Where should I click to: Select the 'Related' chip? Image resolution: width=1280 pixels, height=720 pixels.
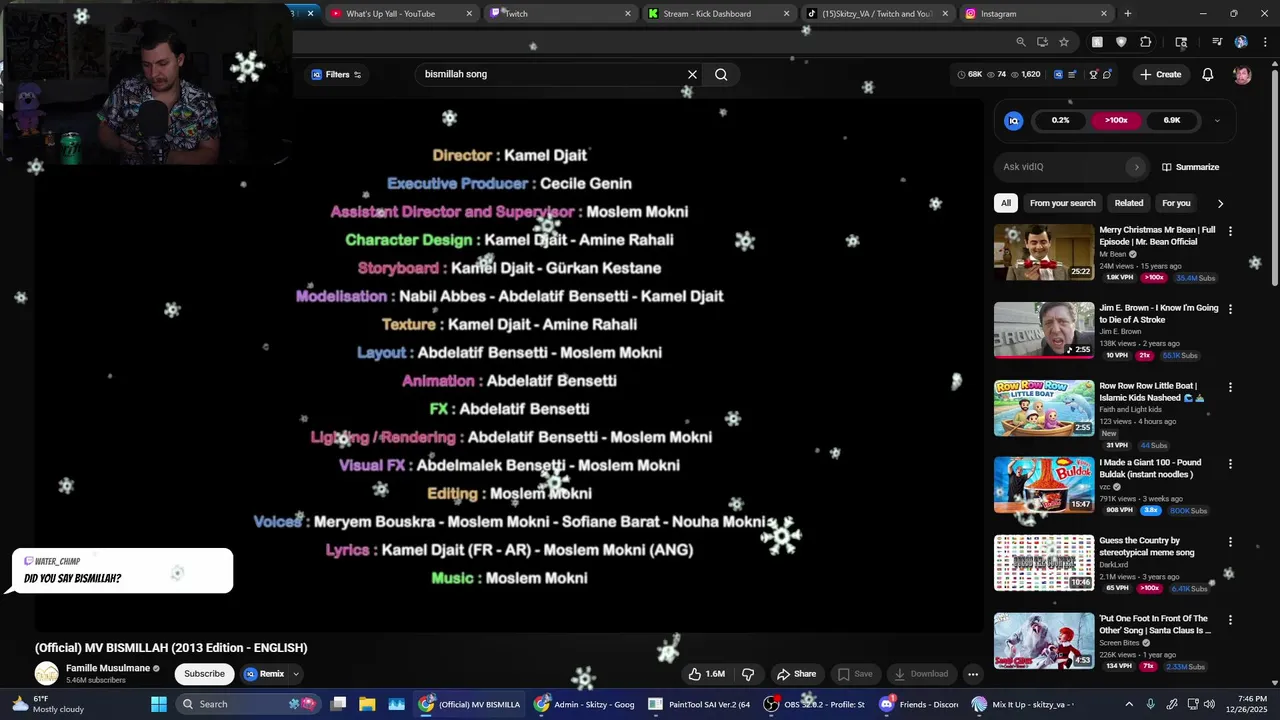pyautogui.click(x=1129, y=203)
